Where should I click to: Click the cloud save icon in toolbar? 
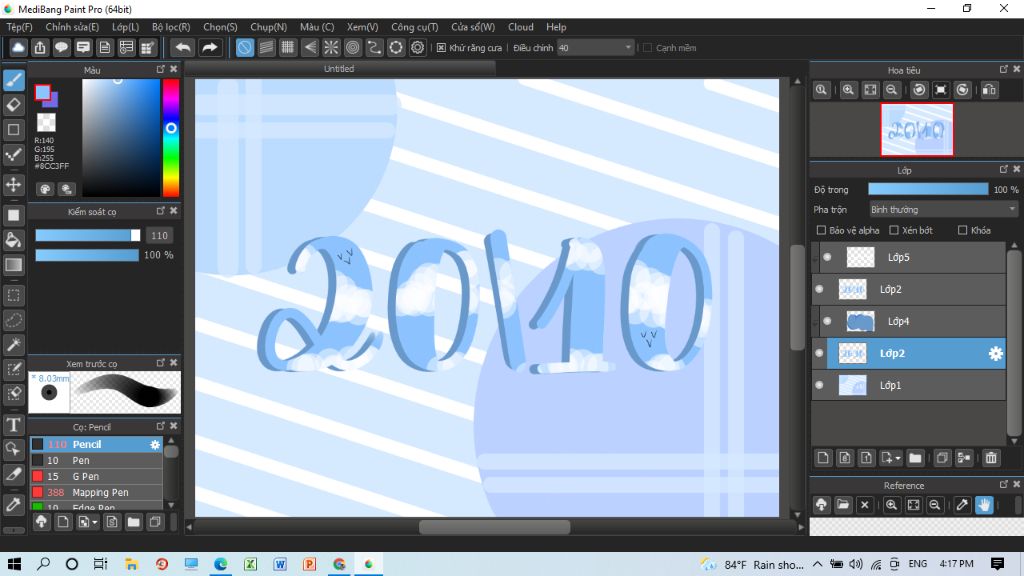pos(18,48)
